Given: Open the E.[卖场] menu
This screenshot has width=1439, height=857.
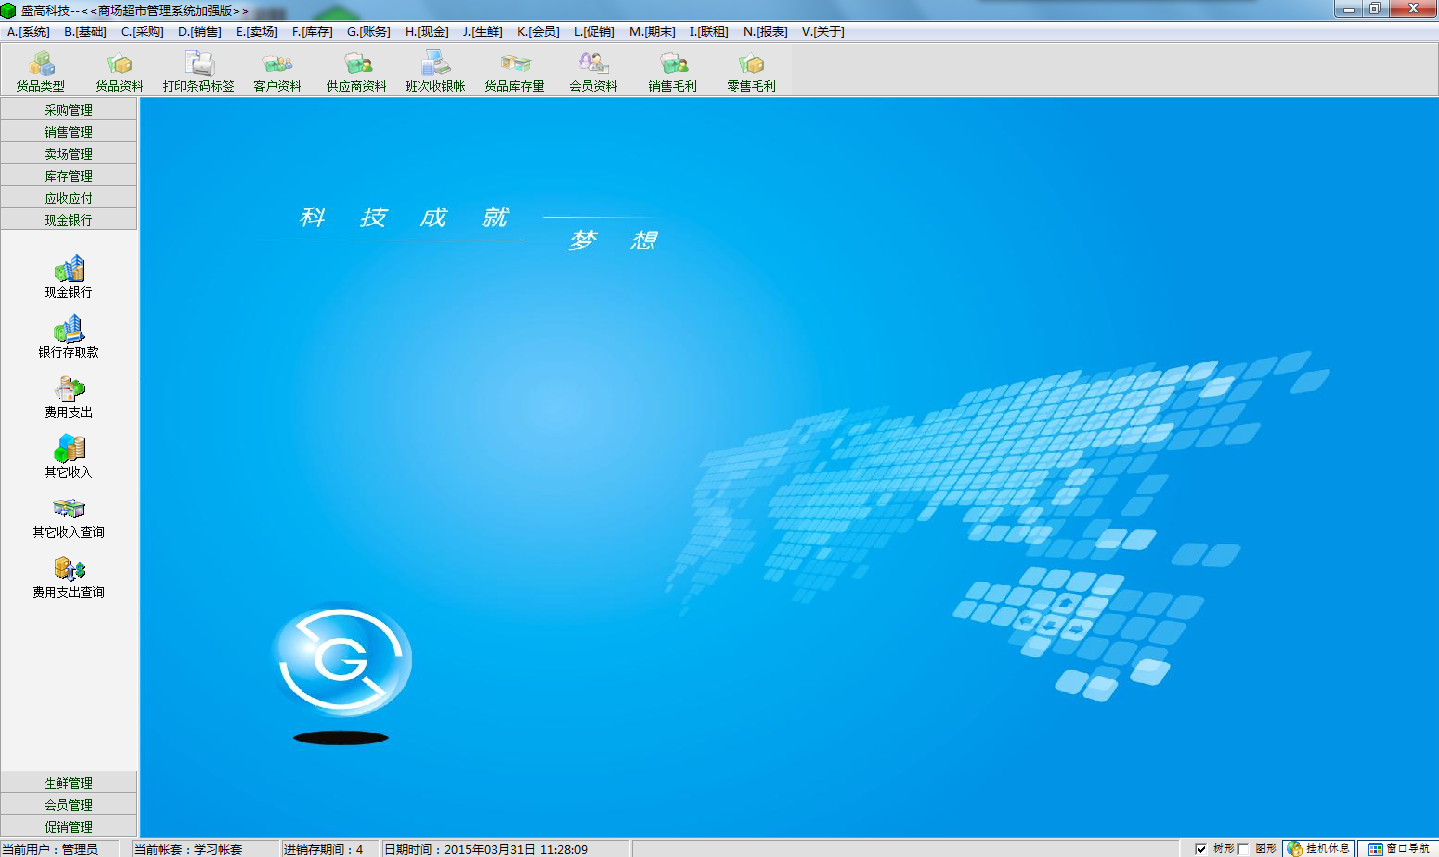Looking at the screenshot, I should point(257,32).
